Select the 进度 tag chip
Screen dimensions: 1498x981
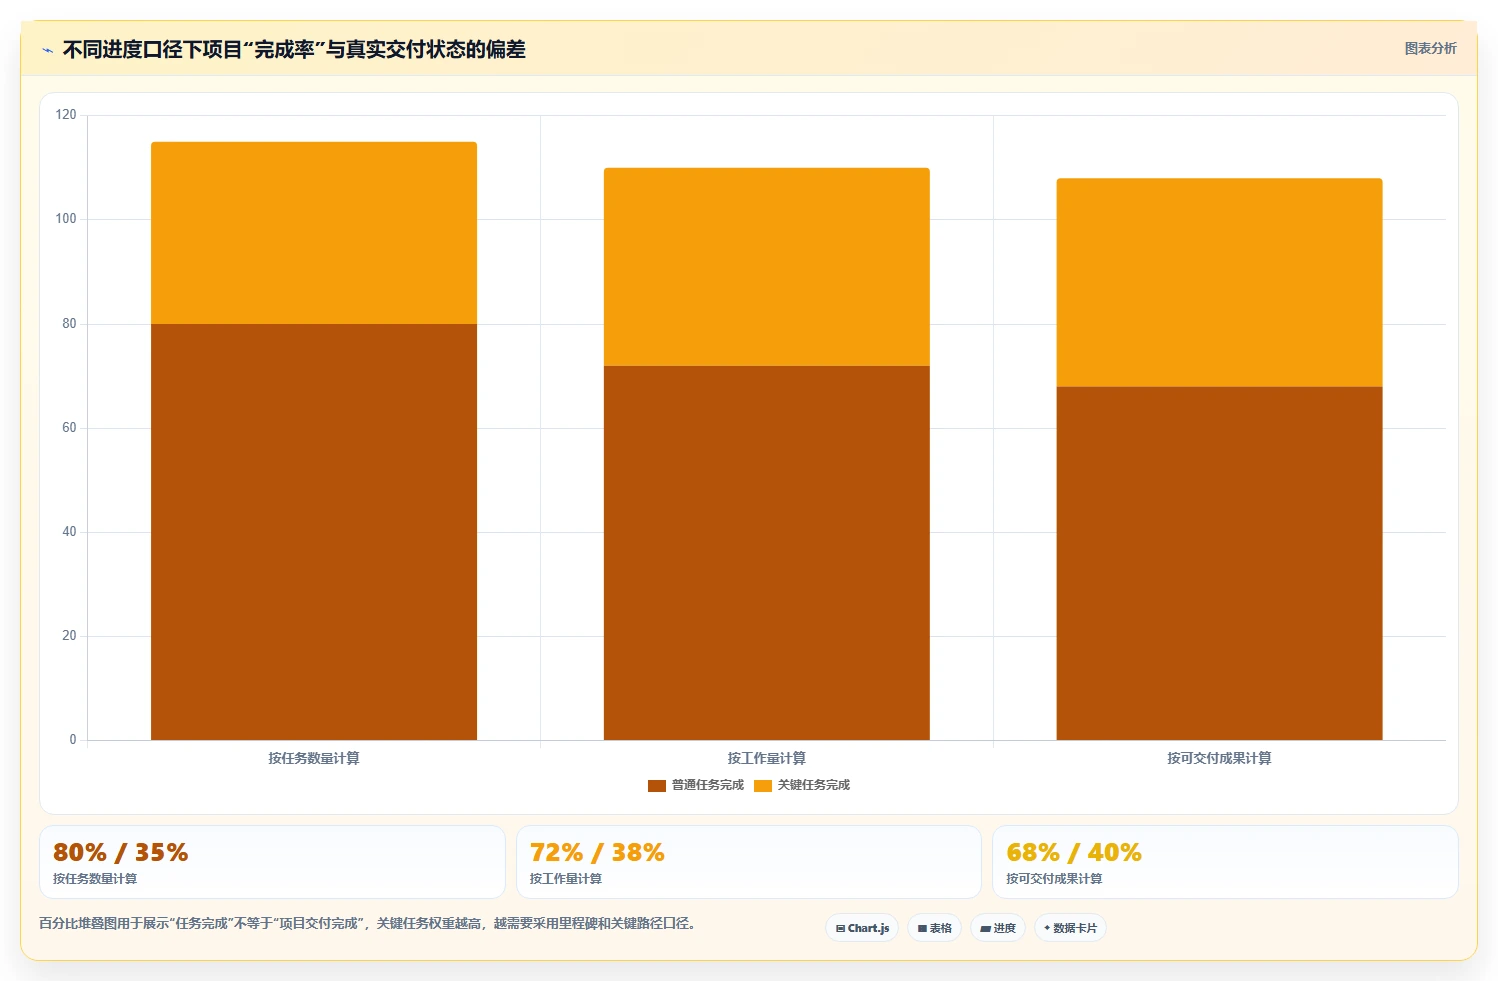pyautogui.click(x=998, y=928)
